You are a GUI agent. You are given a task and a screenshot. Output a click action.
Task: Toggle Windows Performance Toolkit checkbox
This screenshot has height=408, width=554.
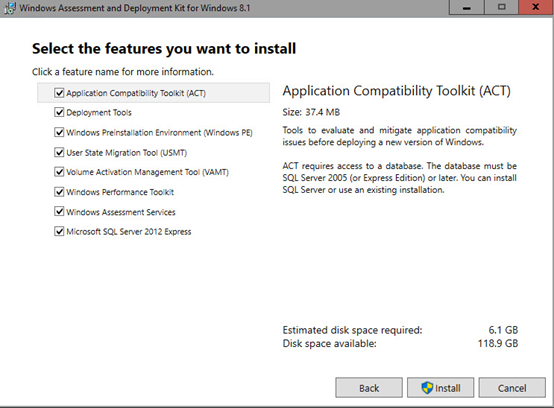(x=59, y=192)
